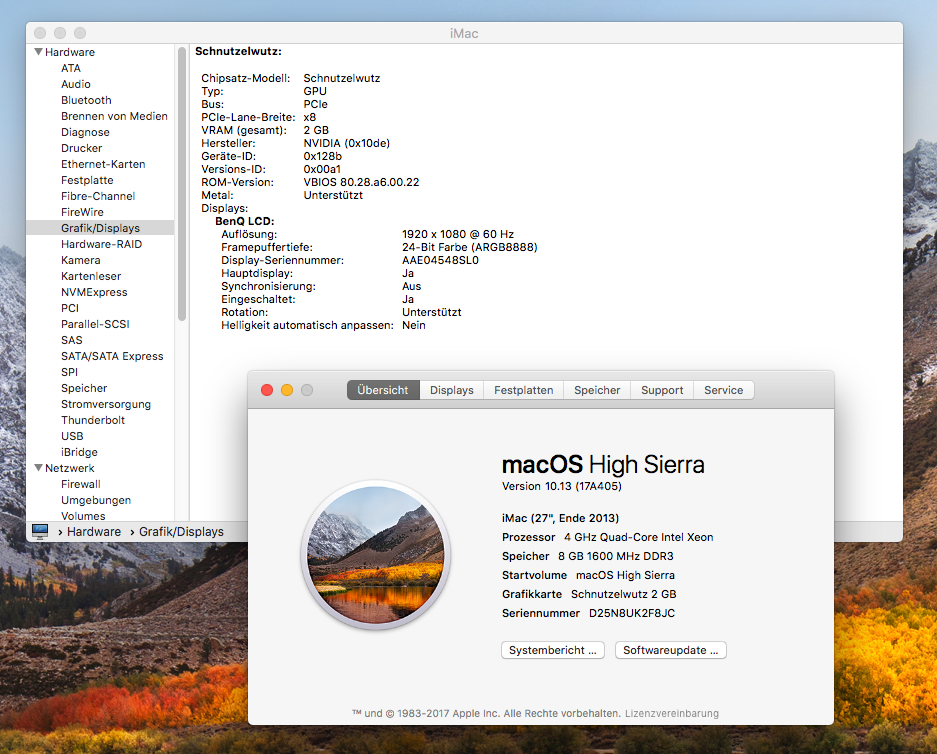Select Thunderbolt in the sidebar list
This screenshot has height=754, width=937.
[93, 420]
